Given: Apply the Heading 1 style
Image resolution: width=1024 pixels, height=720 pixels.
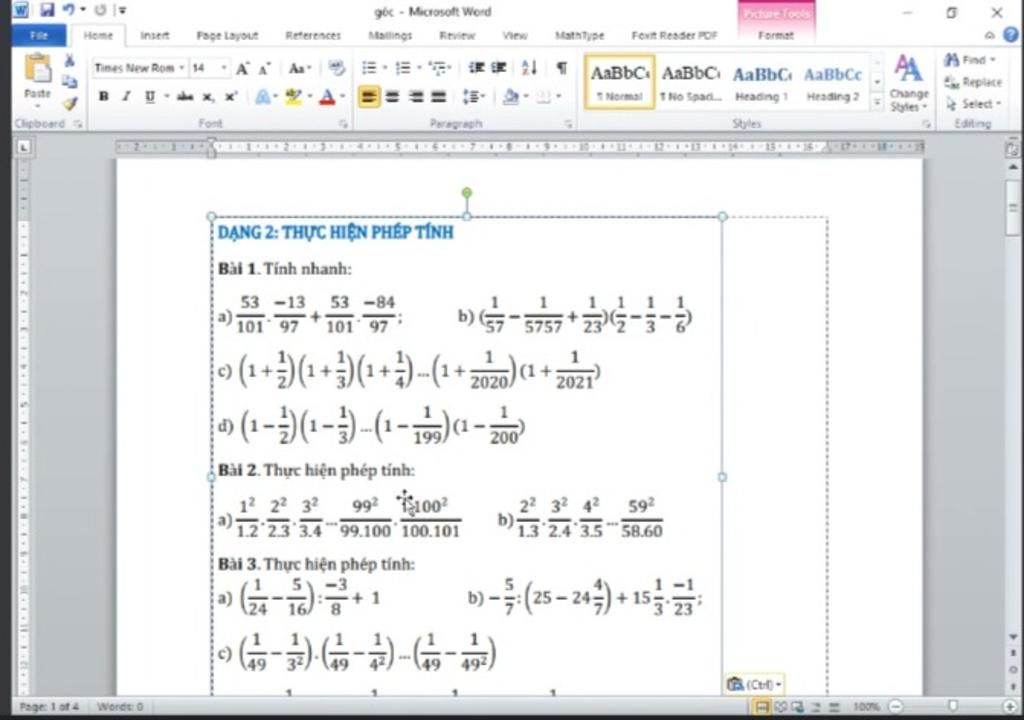Looking at the screenshot, I should click(x=761, y=82).
